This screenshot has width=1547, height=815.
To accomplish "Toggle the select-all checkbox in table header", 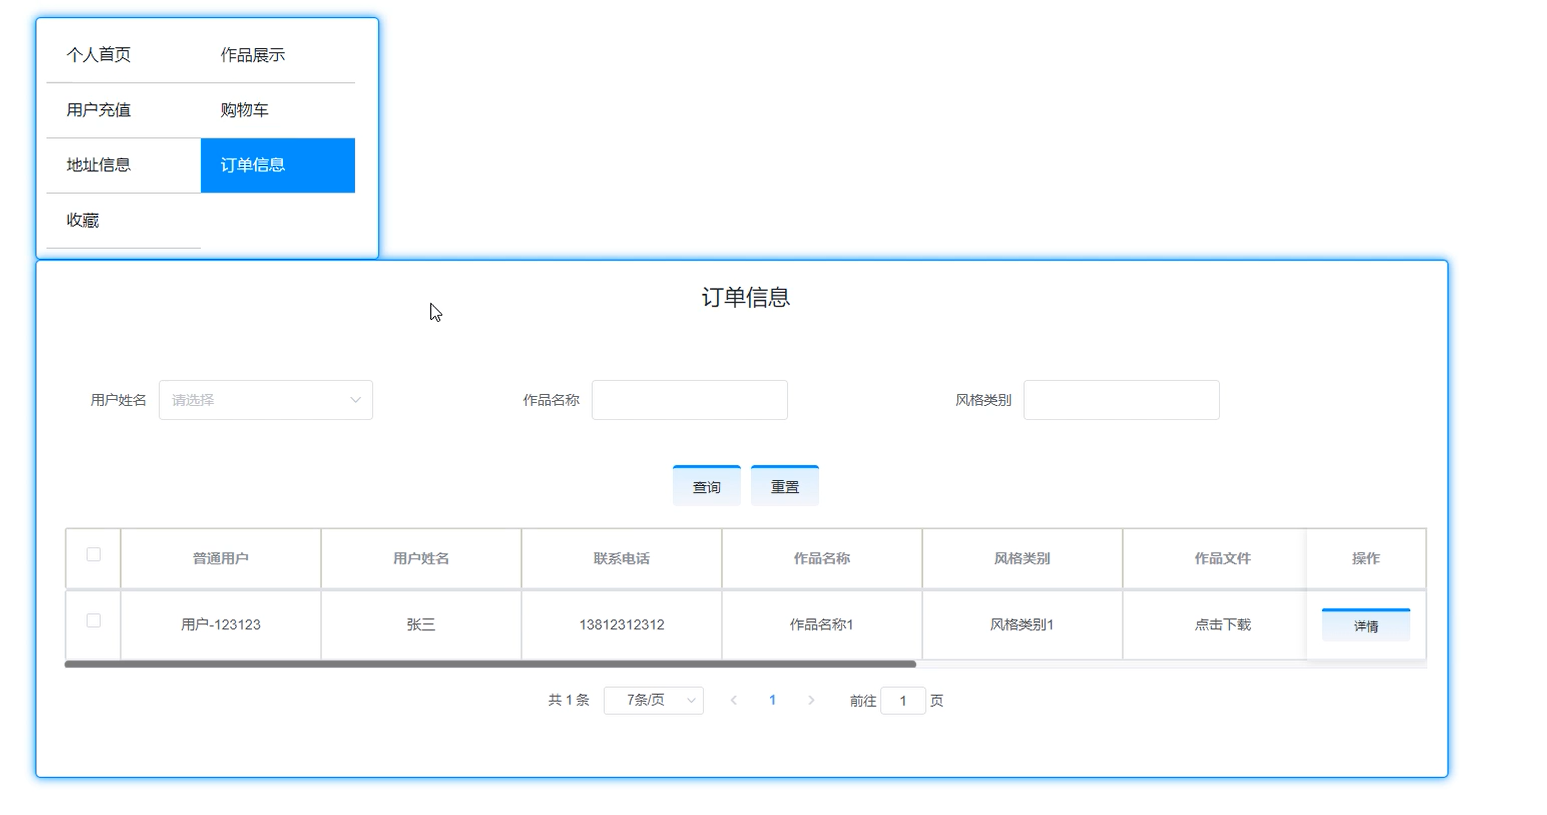I will [x=93, y=555].
